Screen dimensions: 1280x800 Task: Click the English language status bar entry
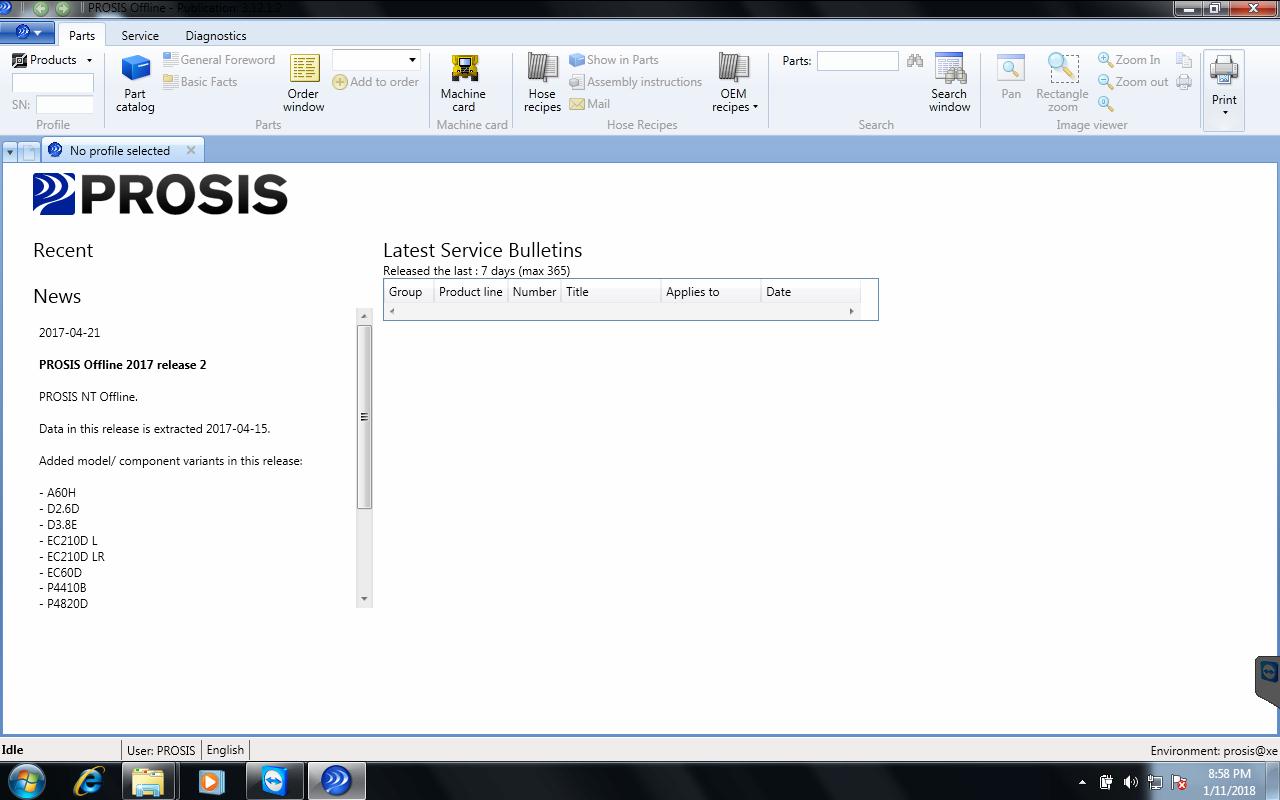coord(225,750)
